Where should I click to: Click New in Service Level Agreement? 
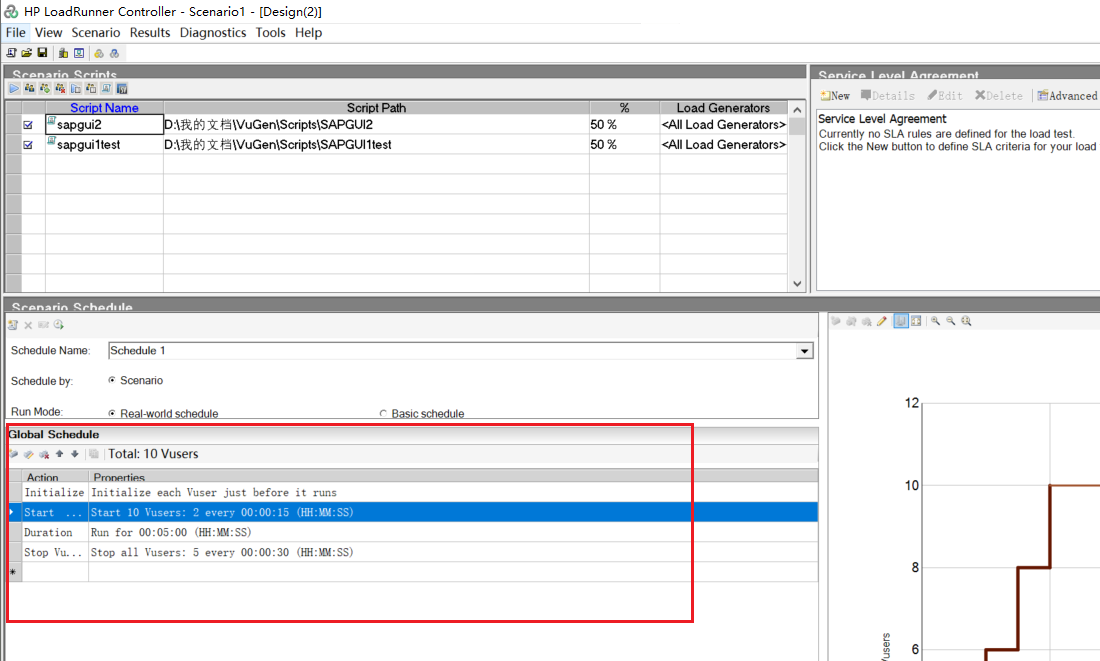836,95
